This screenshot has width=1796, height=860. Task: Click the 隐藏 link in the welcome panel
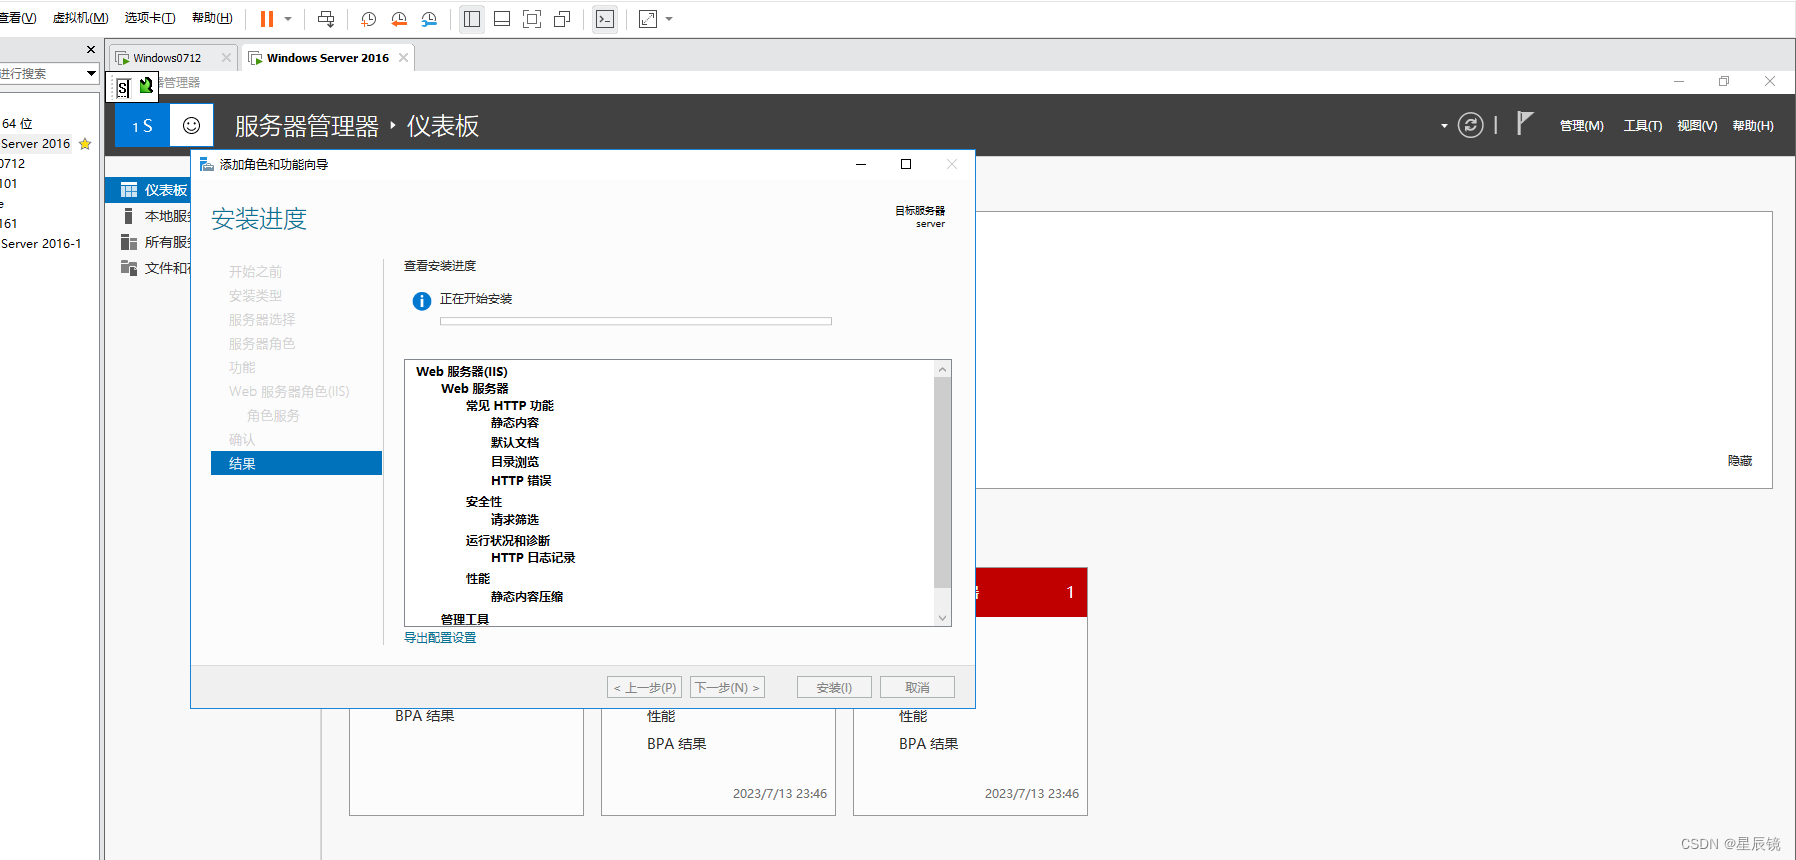tap(1740, 461)
